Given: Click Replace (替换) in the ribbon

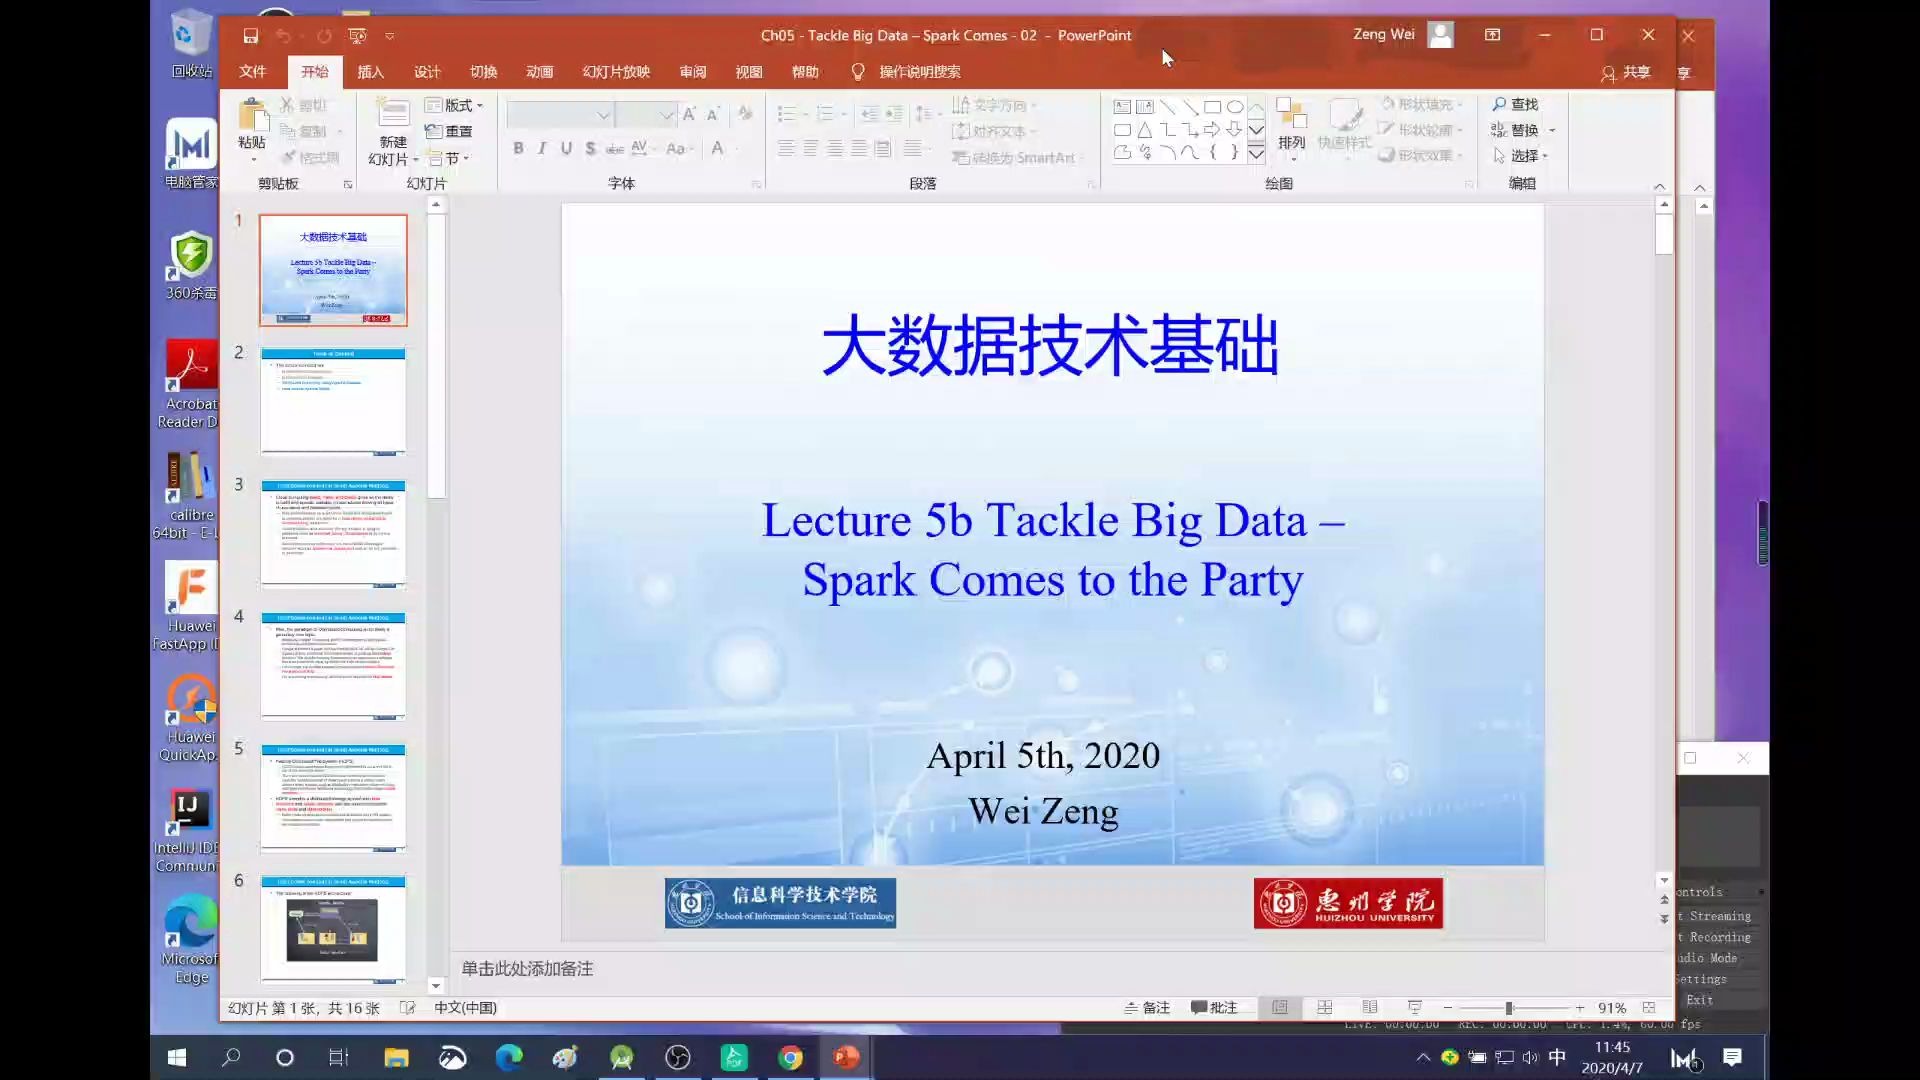Looking at the screenshot, I should (x=1521, y=129).
